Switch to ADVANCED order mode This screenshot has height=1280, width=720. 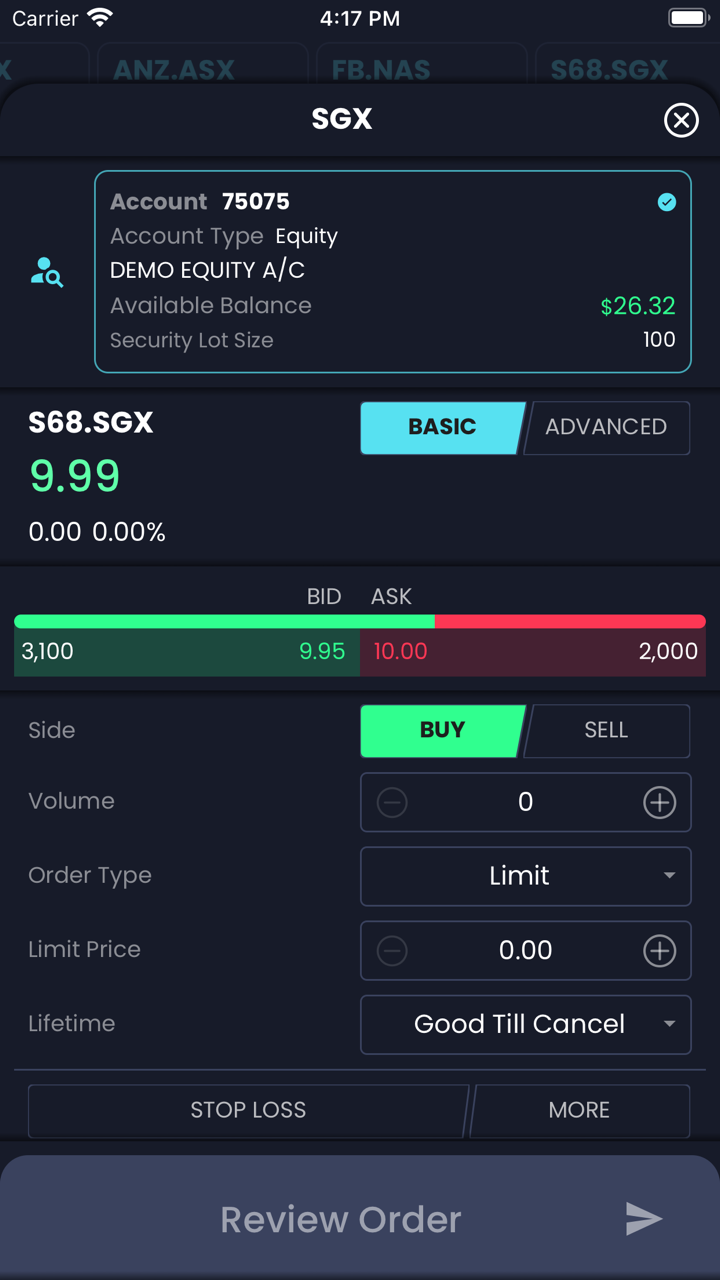[x=606, y=427]
